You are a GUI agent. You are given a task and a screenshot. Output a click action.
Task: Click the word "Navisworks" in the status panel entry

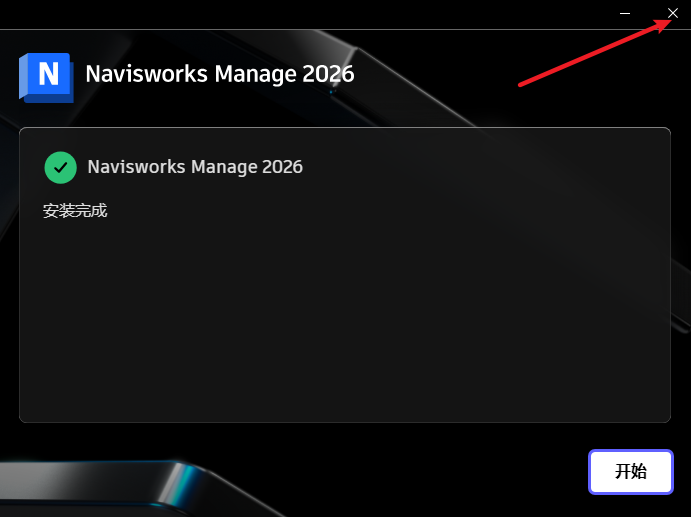(136, 167)
